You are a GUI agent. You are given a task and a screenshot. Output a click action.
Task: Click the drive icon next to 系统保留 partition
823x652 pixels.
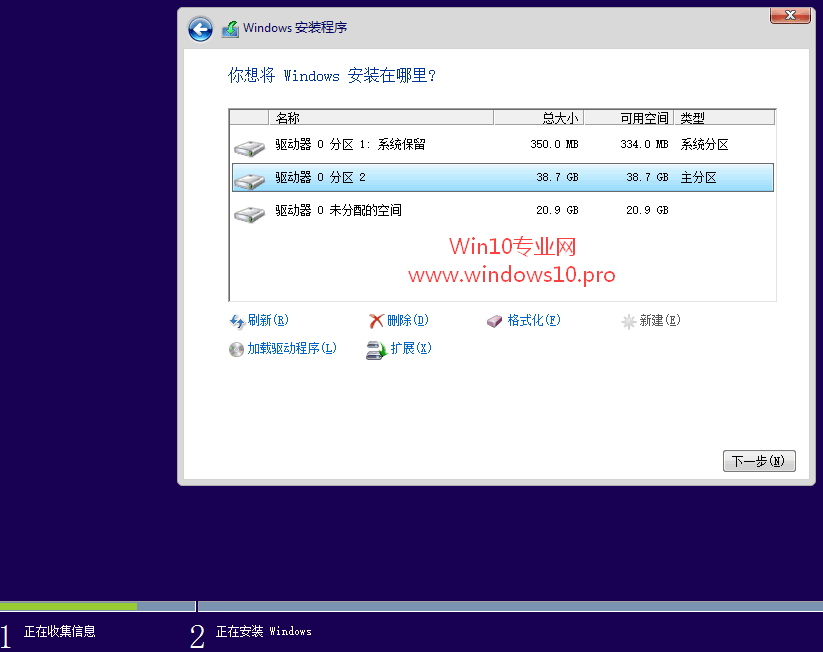click(x=248, y=144)
